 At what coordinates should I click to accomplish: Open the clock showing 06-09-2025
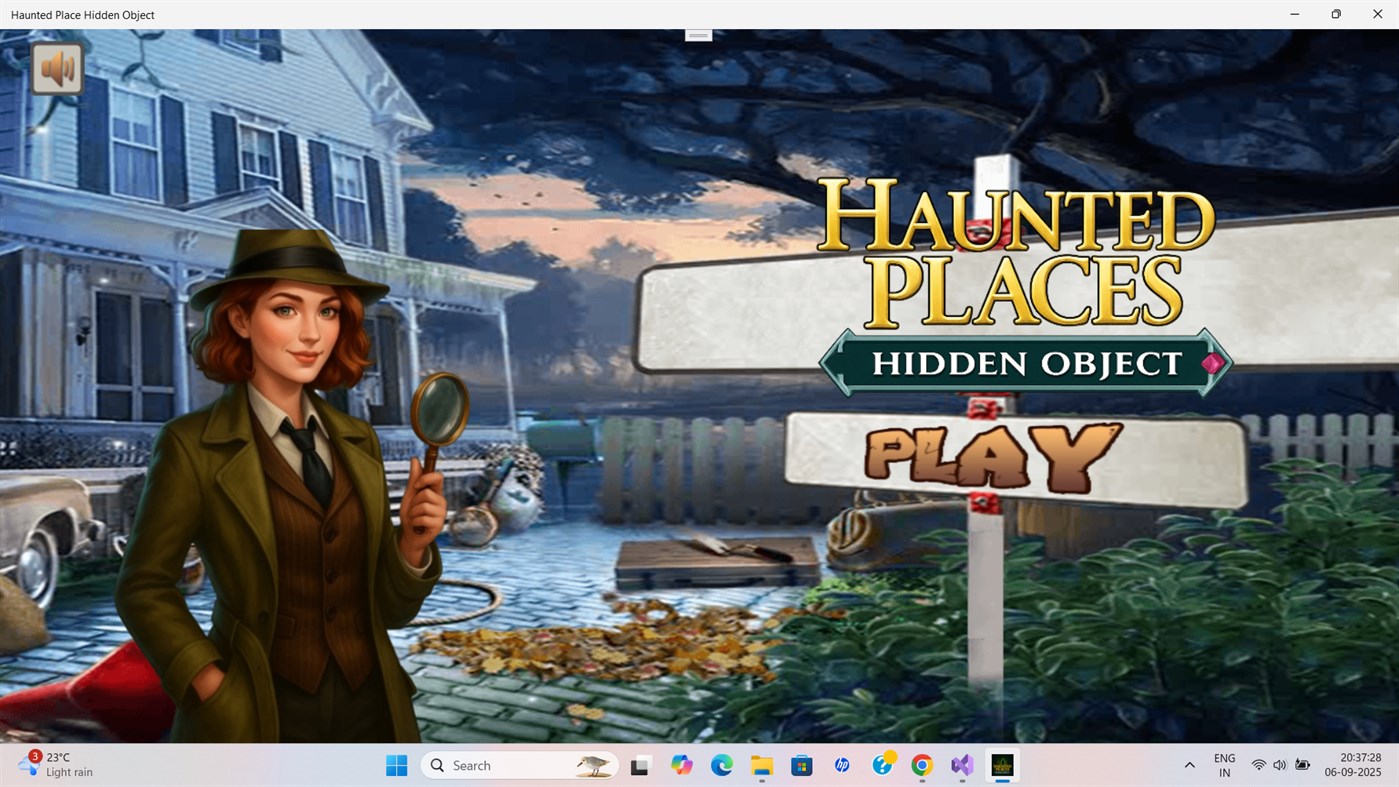pos(1357,765)
